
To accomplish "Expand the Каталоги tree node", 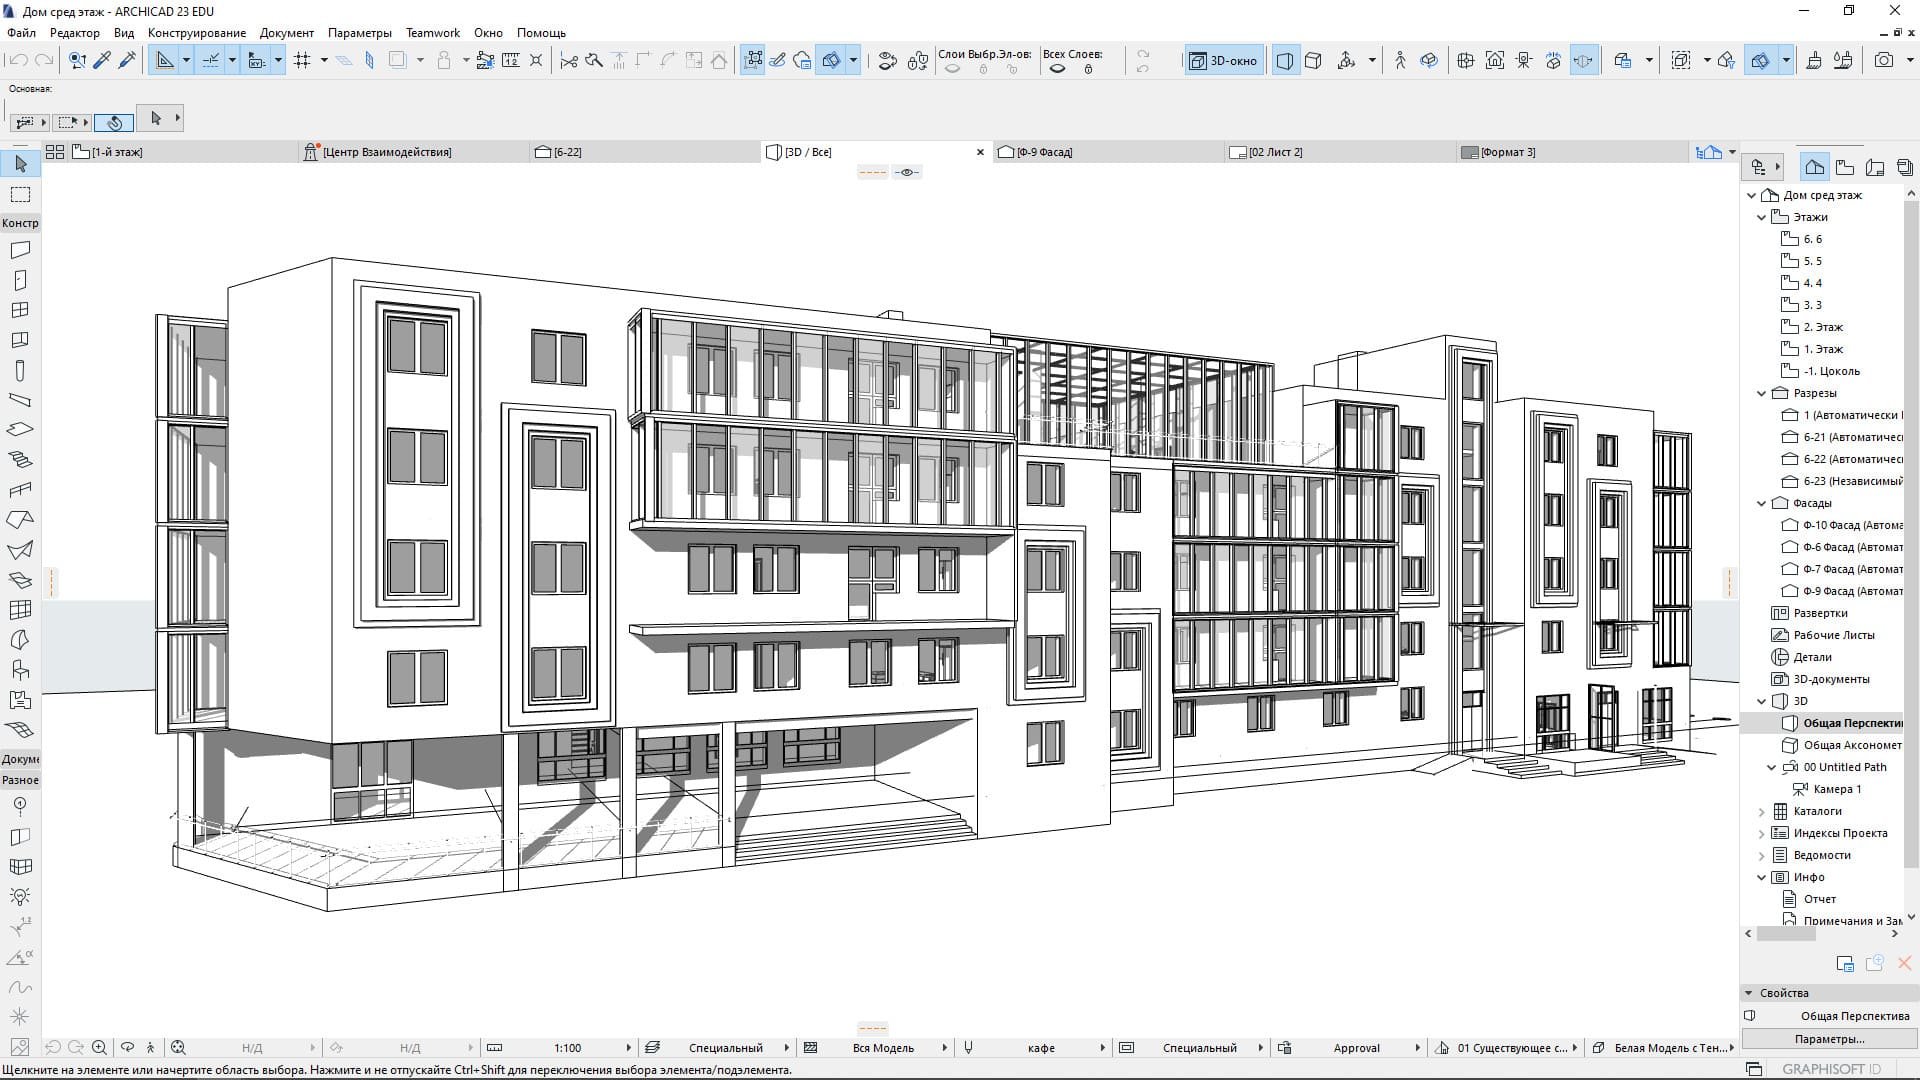I will click(1762, 811).
